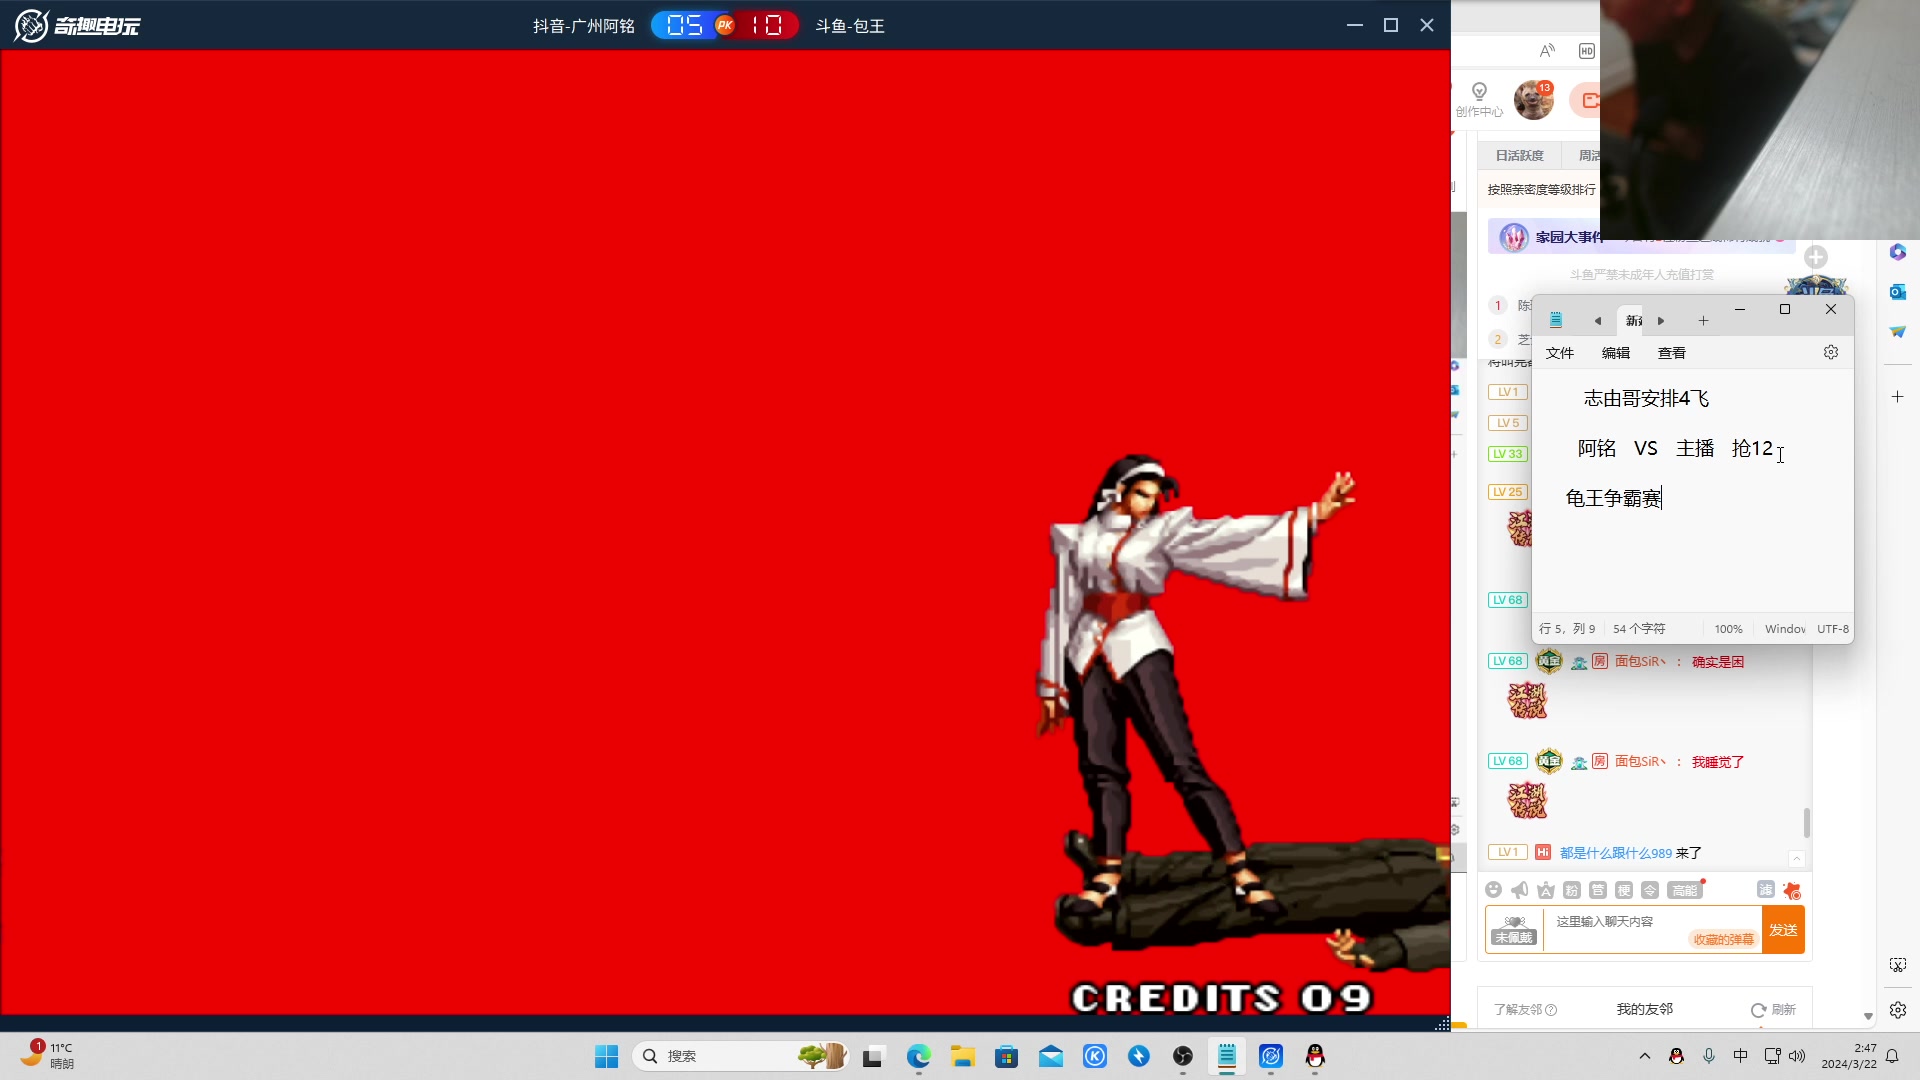Open File Explorer from taskbar
Screen dimensions: 1920x1080
tap(962, 1056)
